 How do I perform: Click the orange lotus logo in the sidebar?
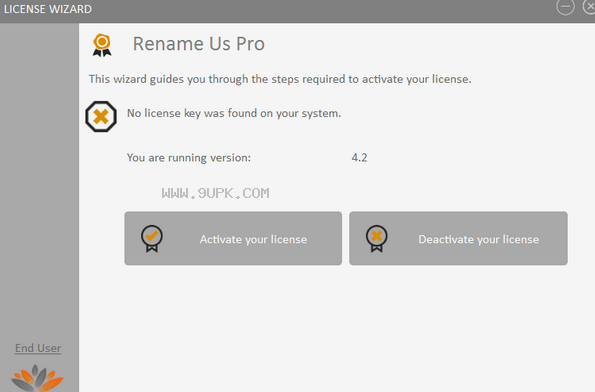coord(37,378)
